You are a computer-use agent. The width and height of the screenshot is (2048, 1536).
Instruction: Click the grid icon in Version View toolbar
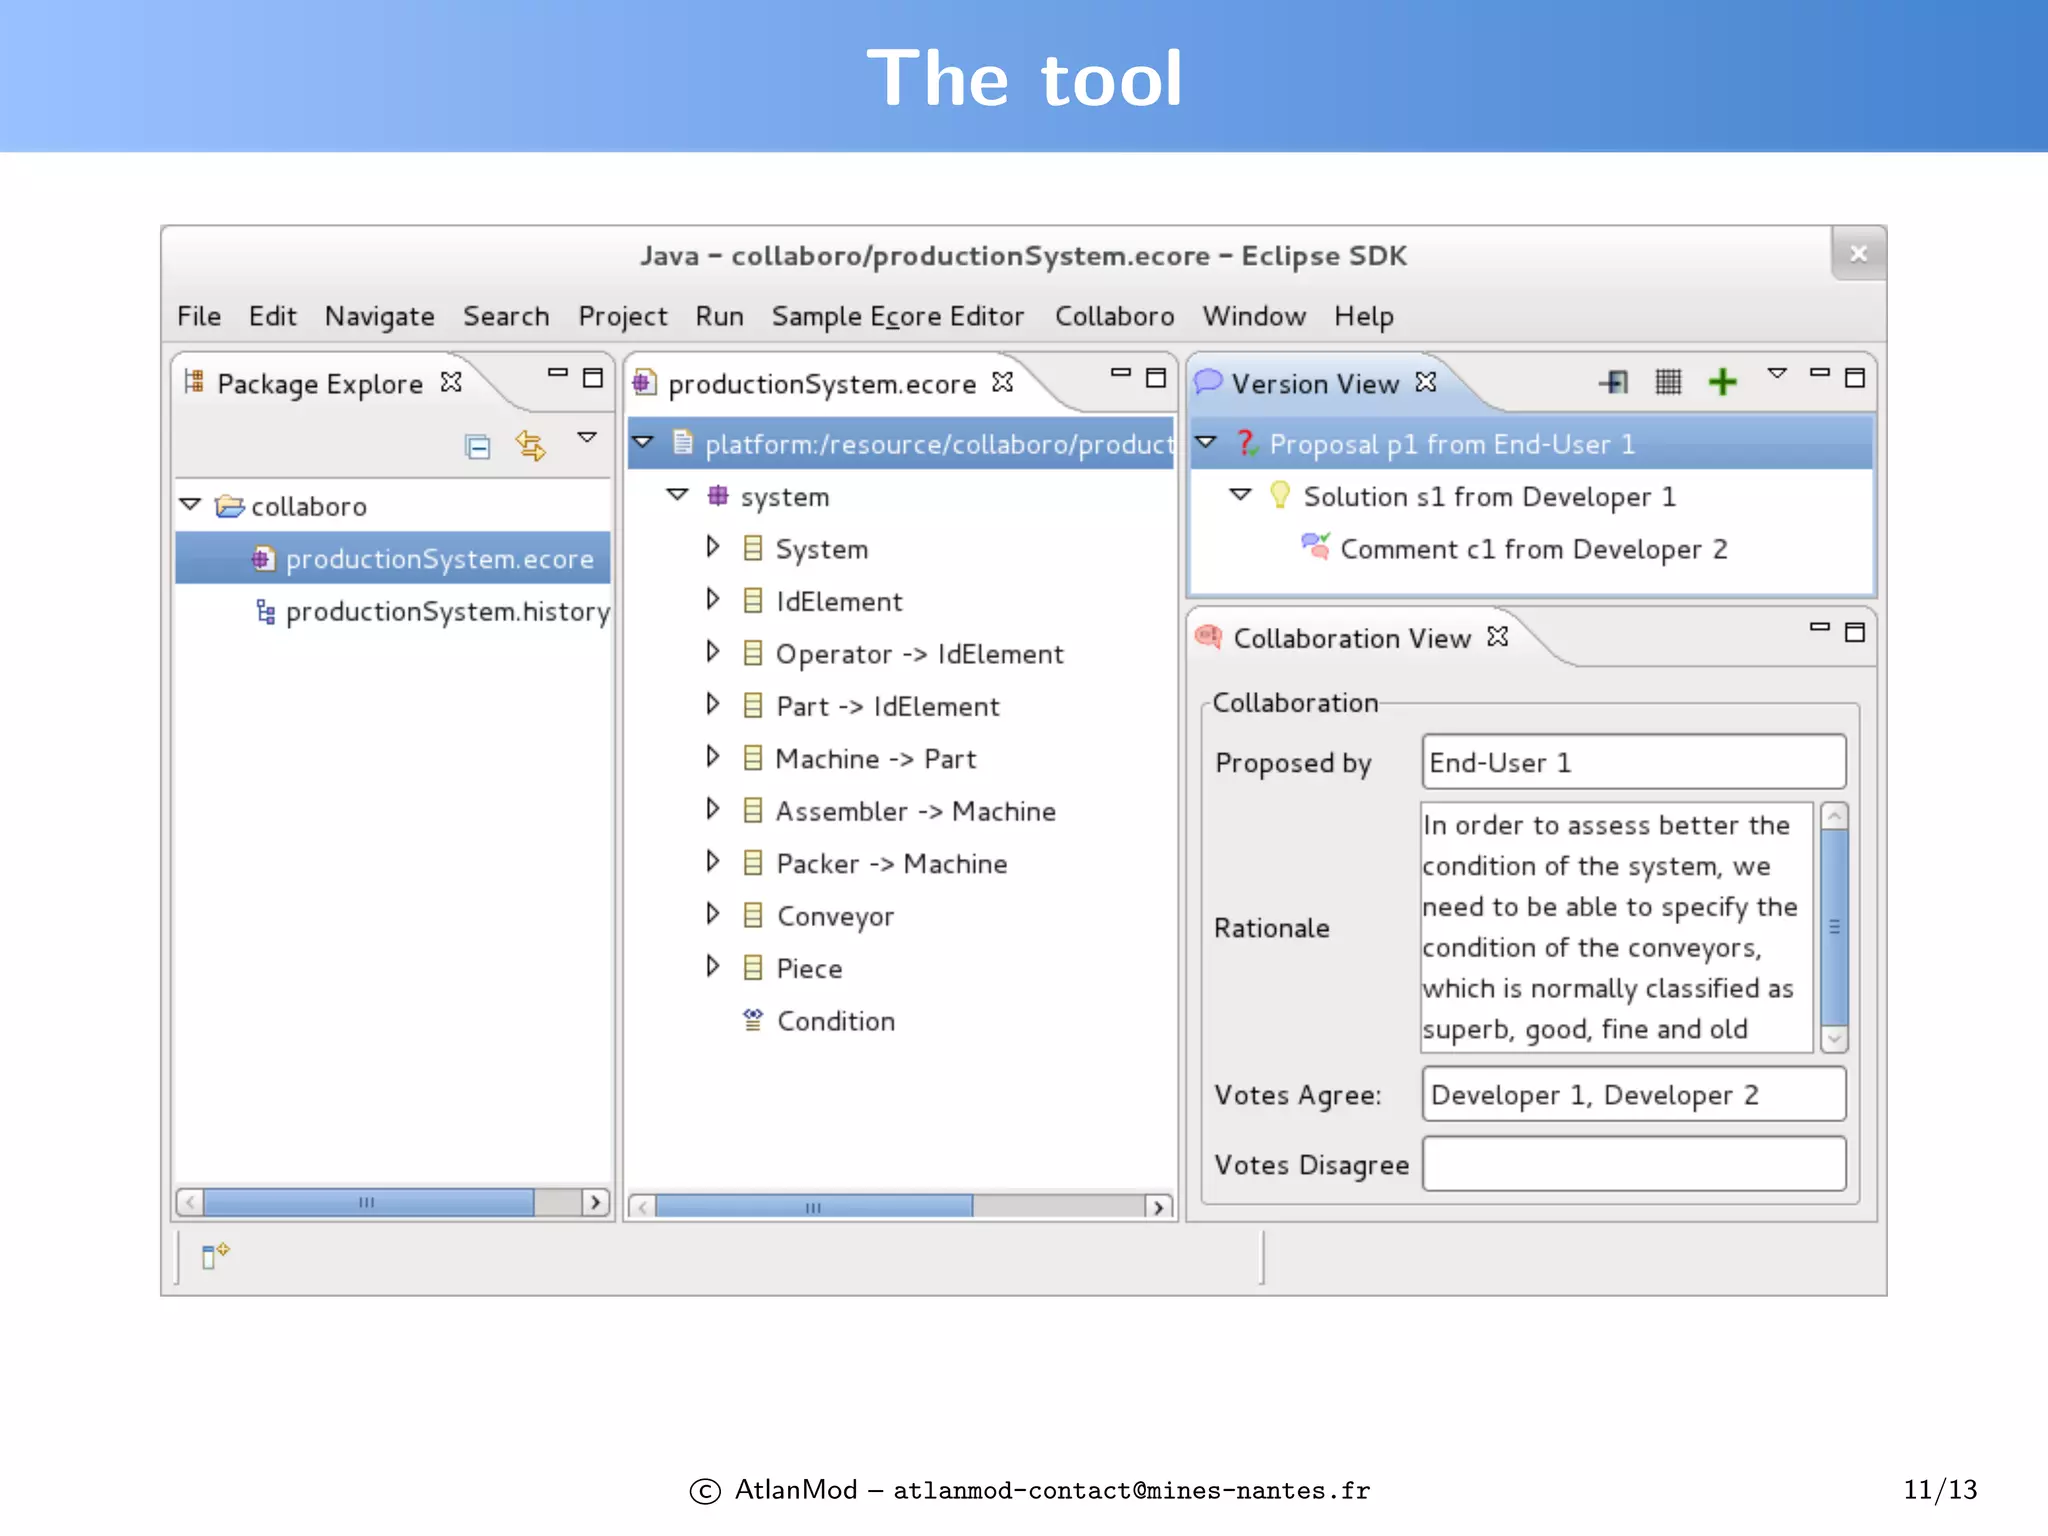click(x=1668, y=382)
